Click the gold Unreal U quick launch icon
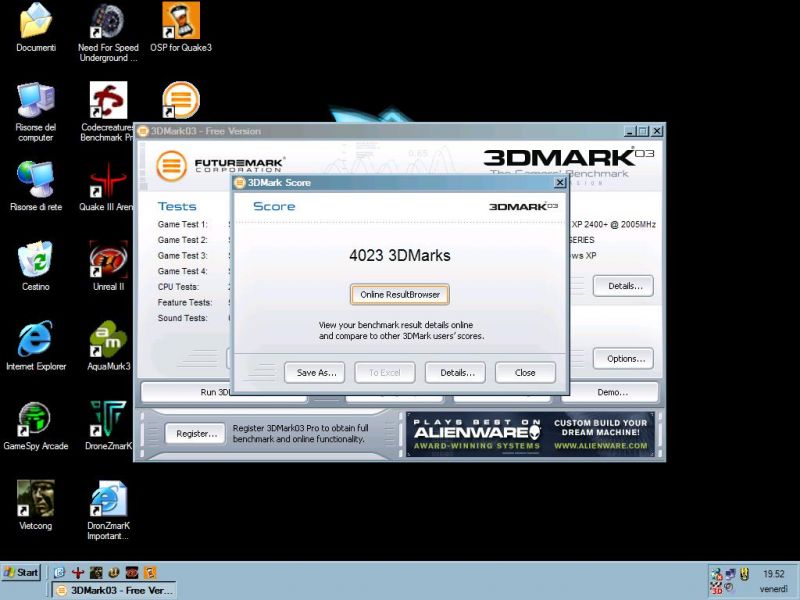The height and width of the screenshot is (600, 800). click(x=114, y=572)
